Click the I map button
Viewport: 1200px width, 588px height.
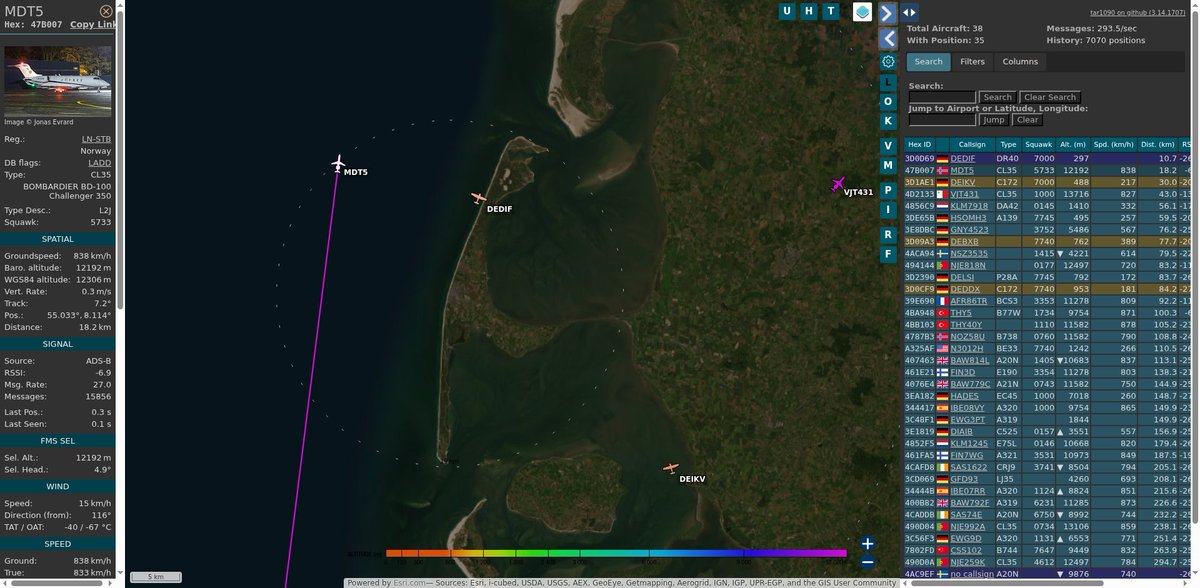[887, 208]
